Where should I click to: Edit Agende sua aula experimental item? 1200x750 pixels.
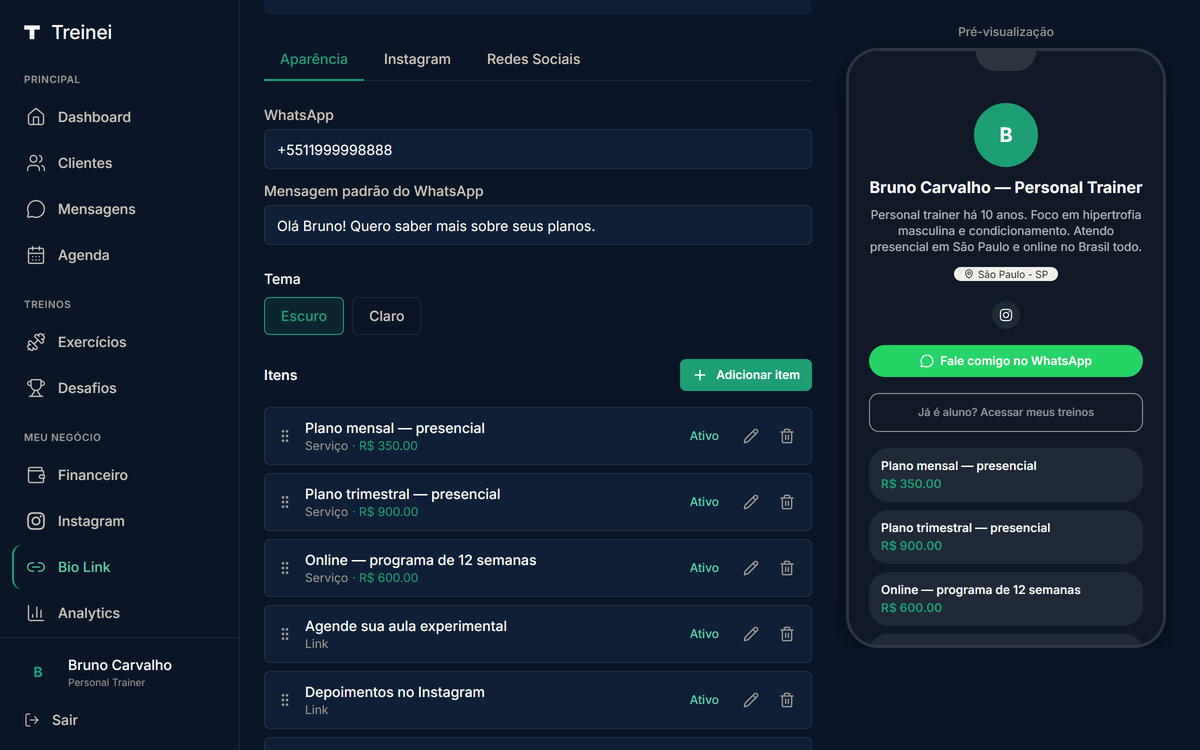coord(751,634)
